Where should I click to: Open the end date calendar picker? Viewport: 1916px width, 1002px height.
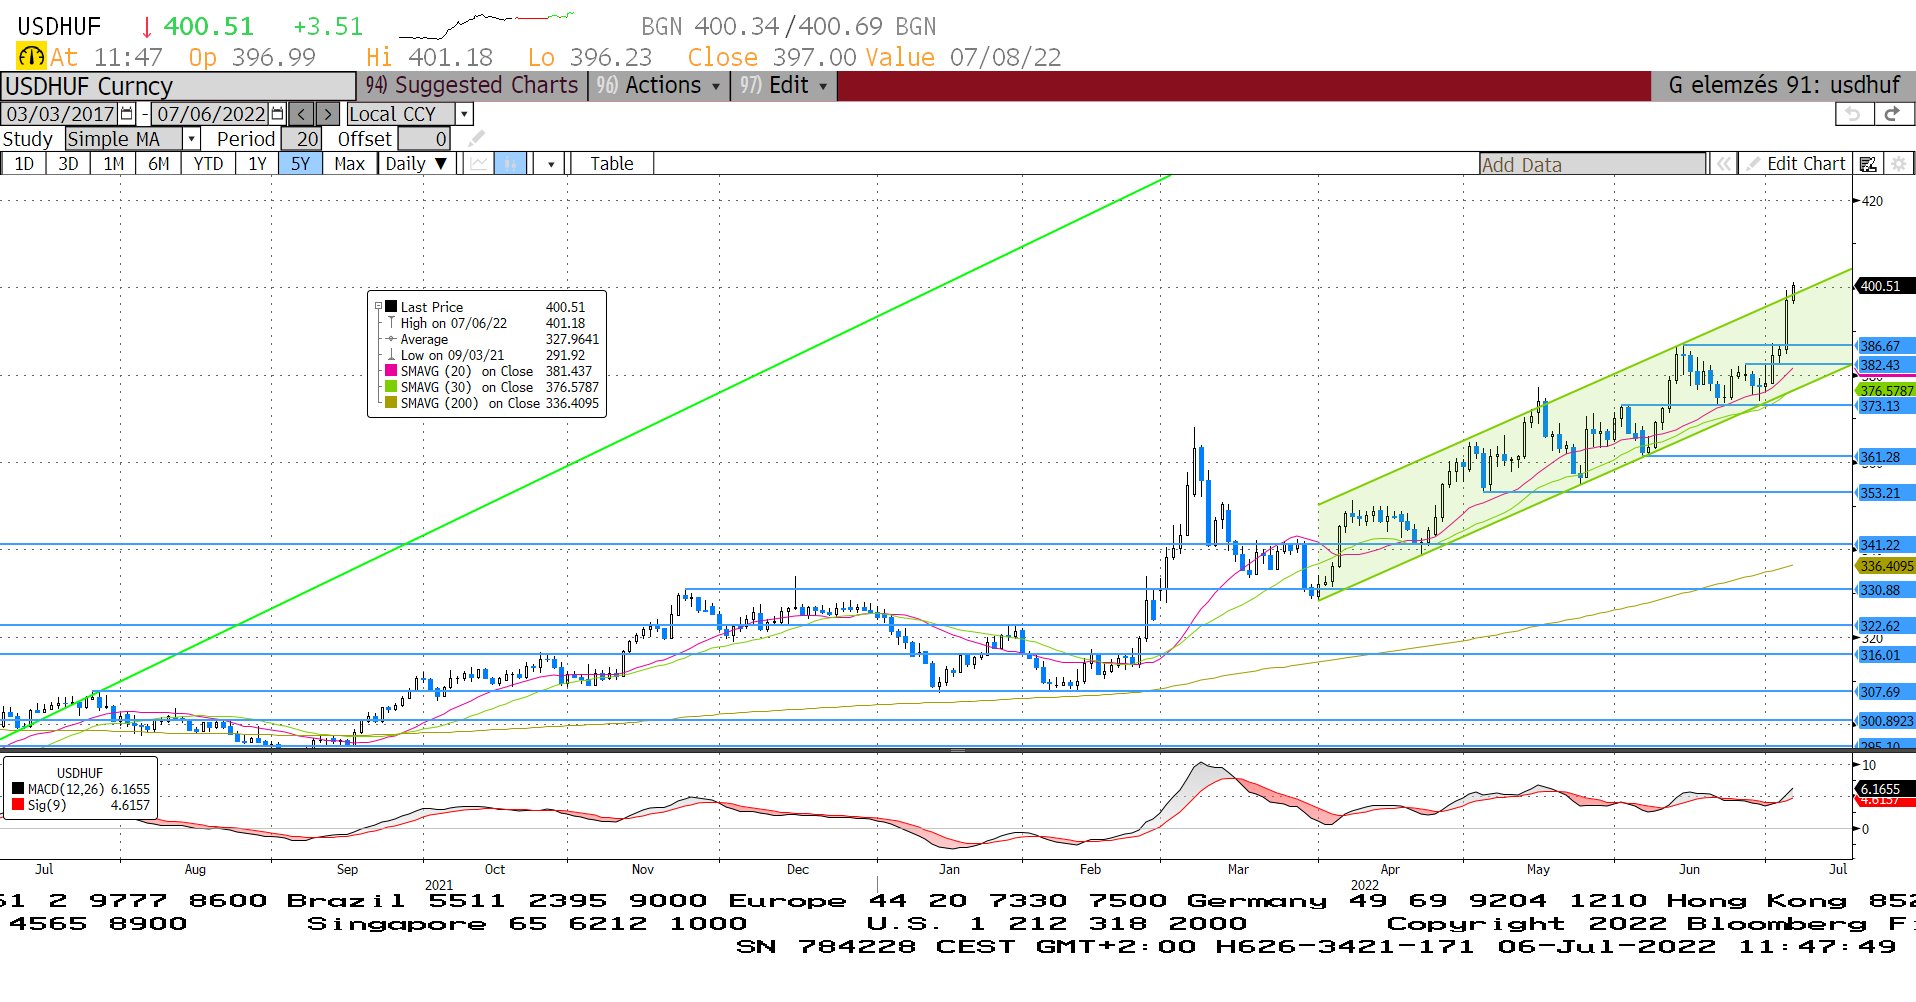point(278,114)
